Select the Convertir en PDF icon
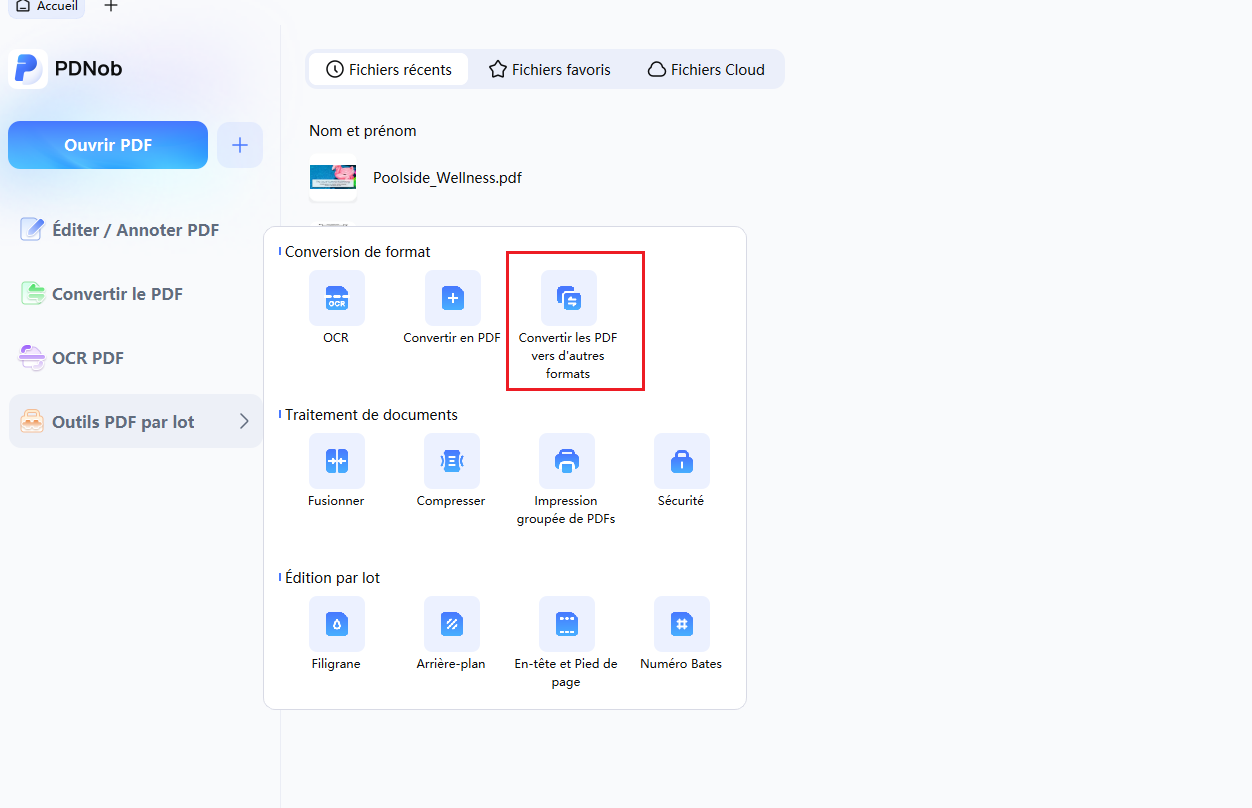This screenshot has width=1252, height=808. tap(453, 298)
